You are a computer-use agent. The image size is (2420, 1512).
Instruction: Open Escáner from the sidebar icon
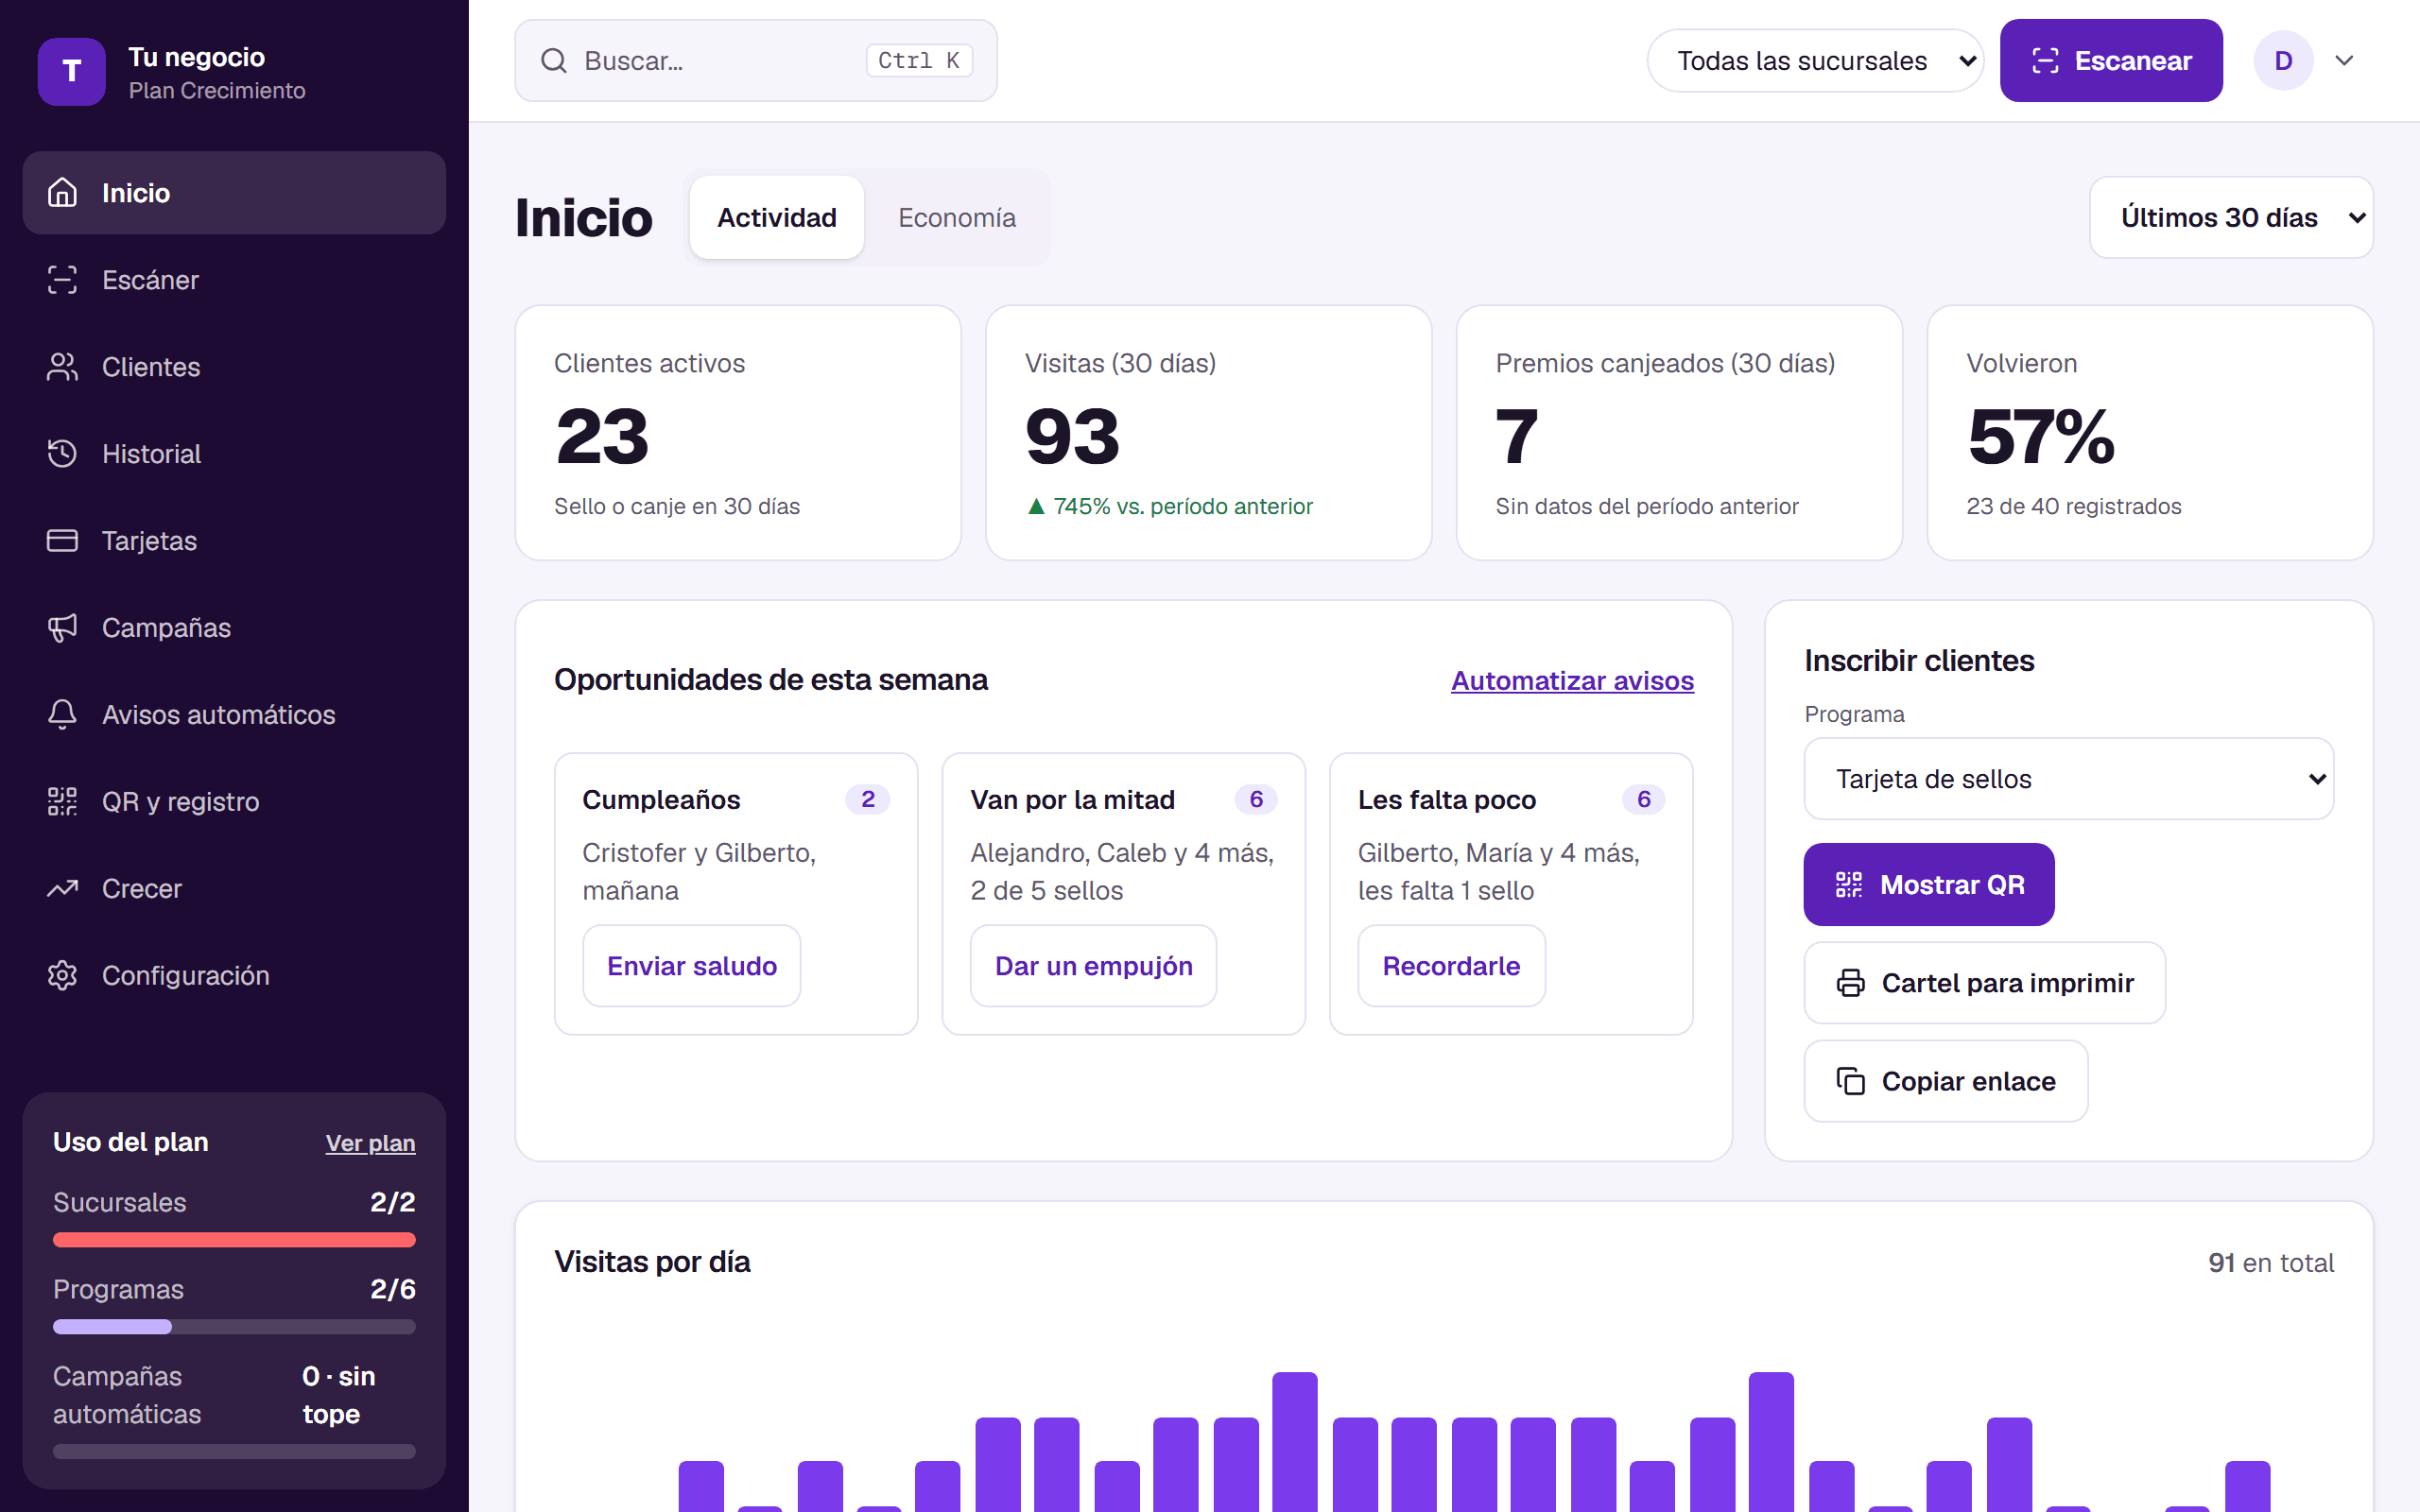[62, 279]
